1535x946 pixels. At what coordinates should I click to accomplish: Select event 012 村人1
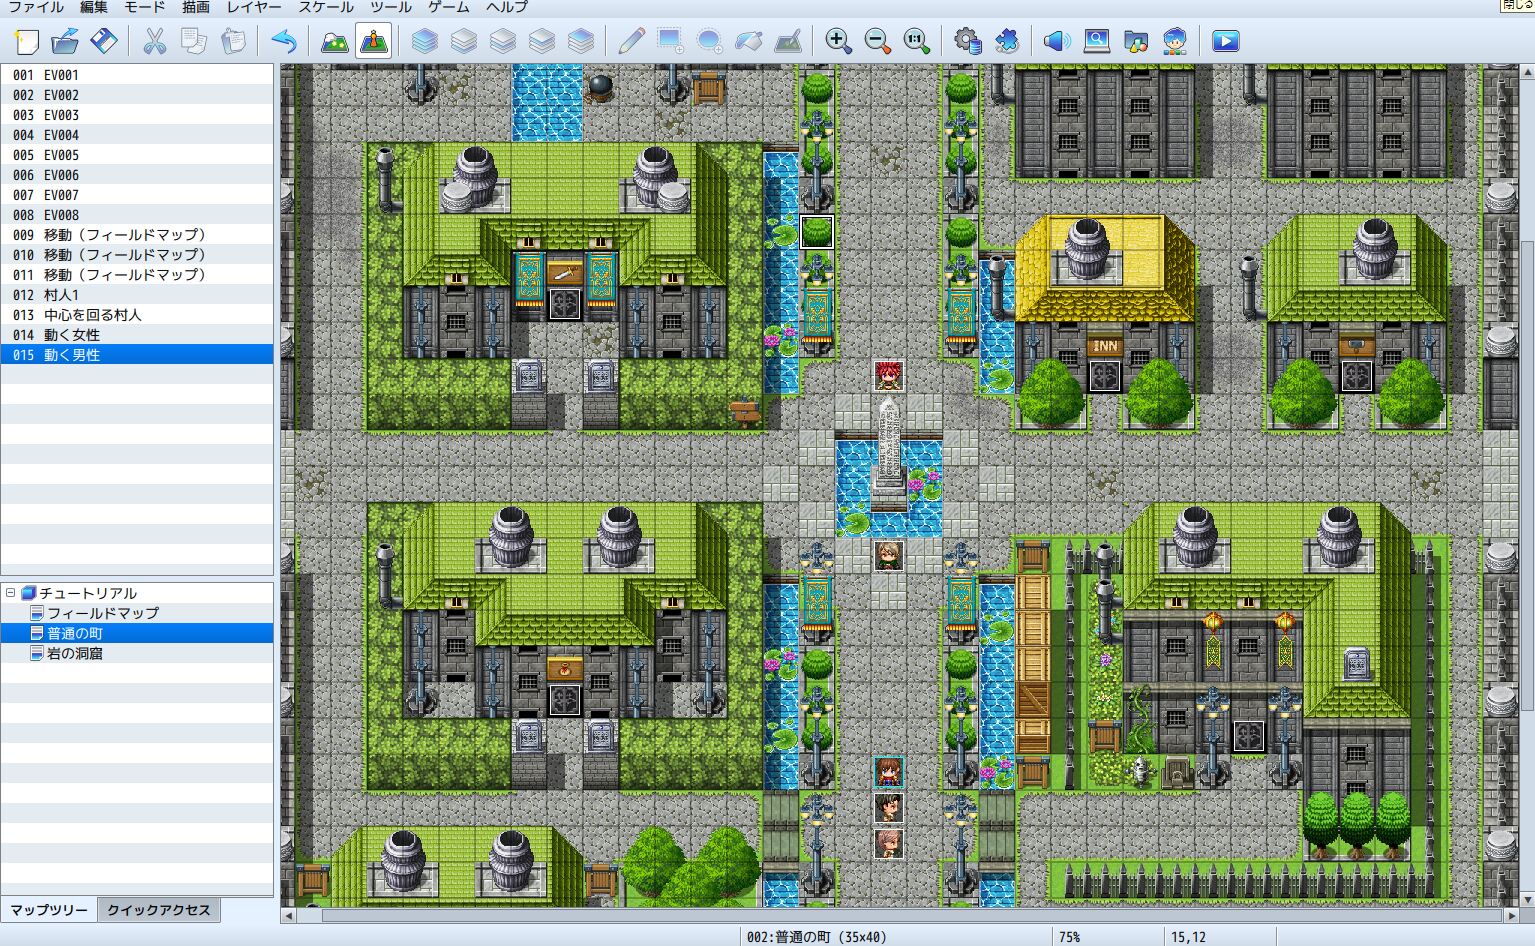(137, 295)
